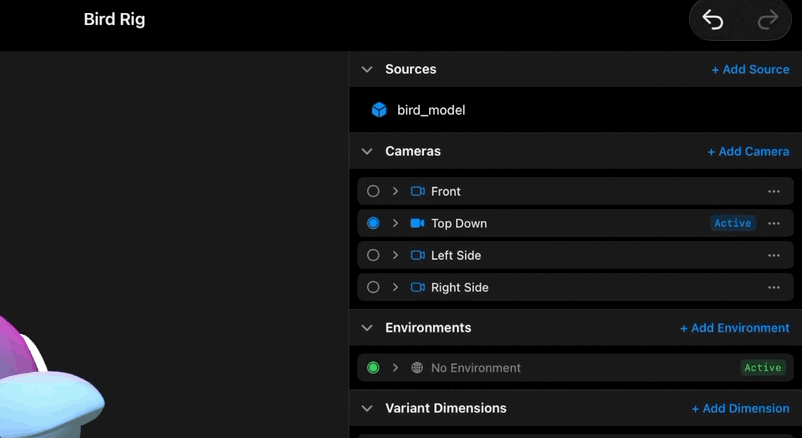Open the Top Down camera more options
Viewport: 802px width, 438px height.
tap(774, 223)
